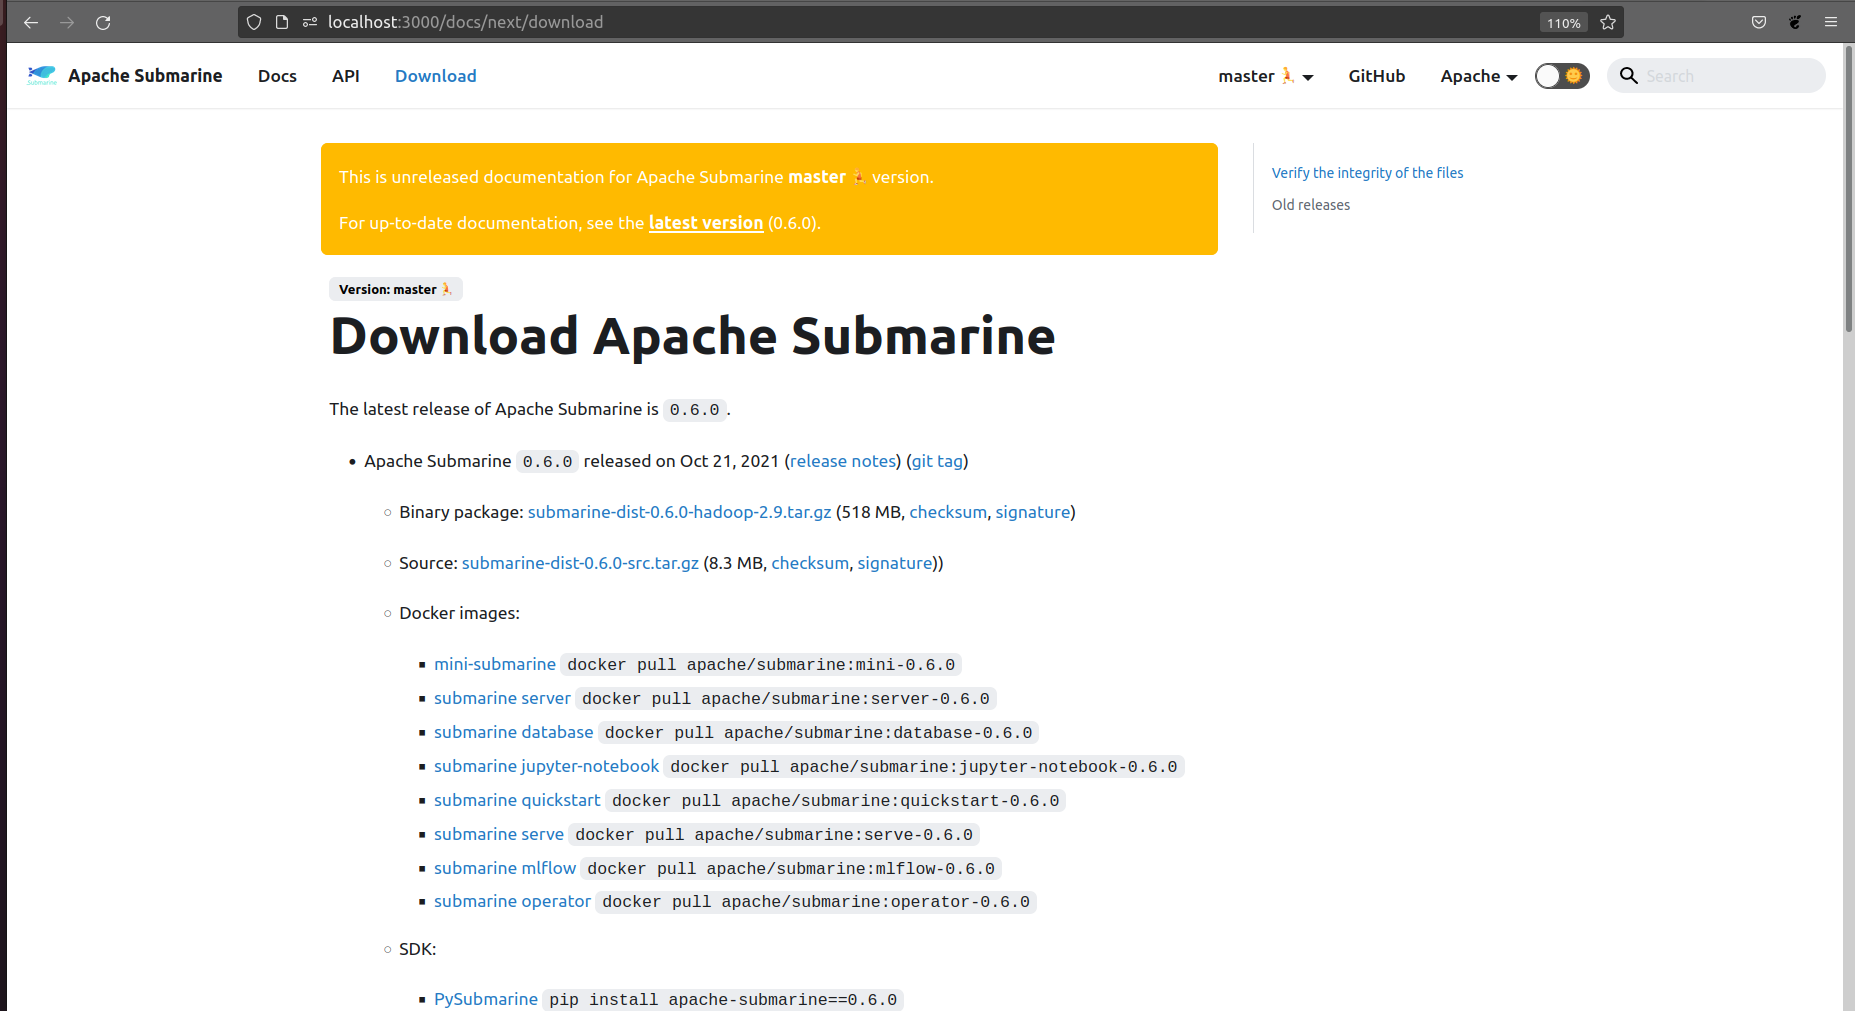Open the binary package checksum link
The width and height of the screenshot is (1855, 1011).
(x=948, y=512)
